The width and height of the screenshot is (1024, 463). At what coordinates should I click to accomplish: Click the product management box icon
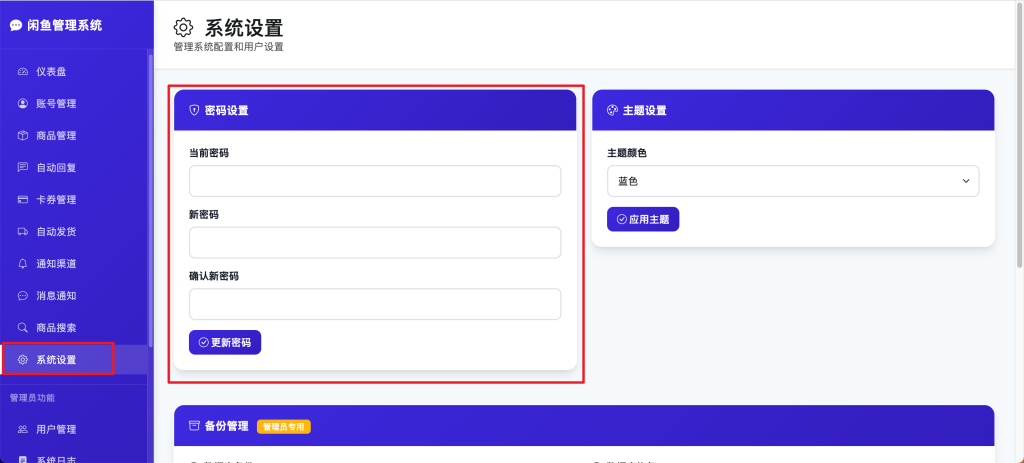tap(23, 136)
